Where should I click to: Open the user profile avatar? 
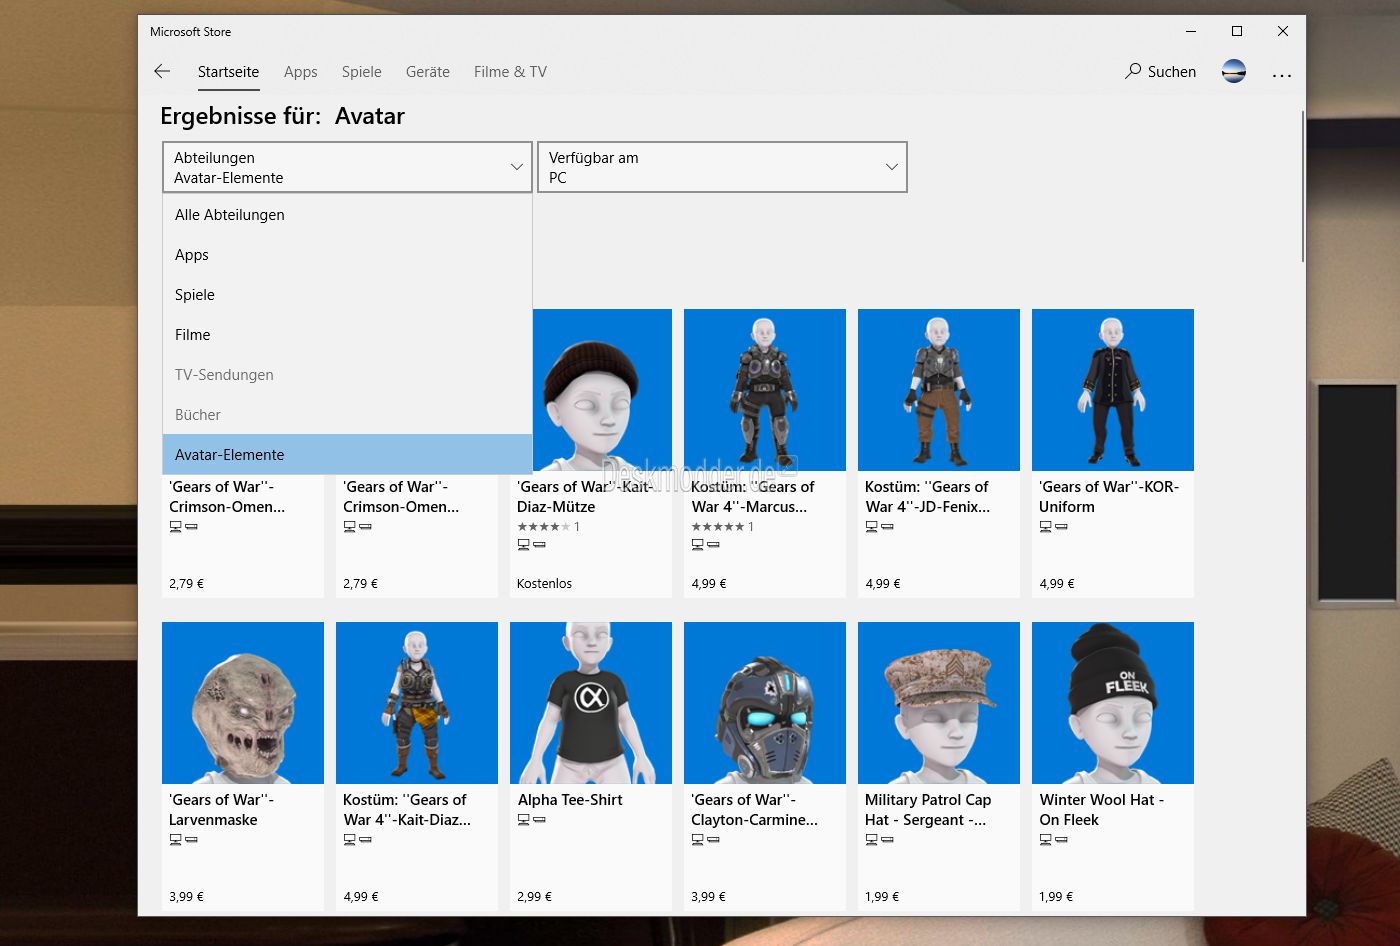pos(1234,71)
